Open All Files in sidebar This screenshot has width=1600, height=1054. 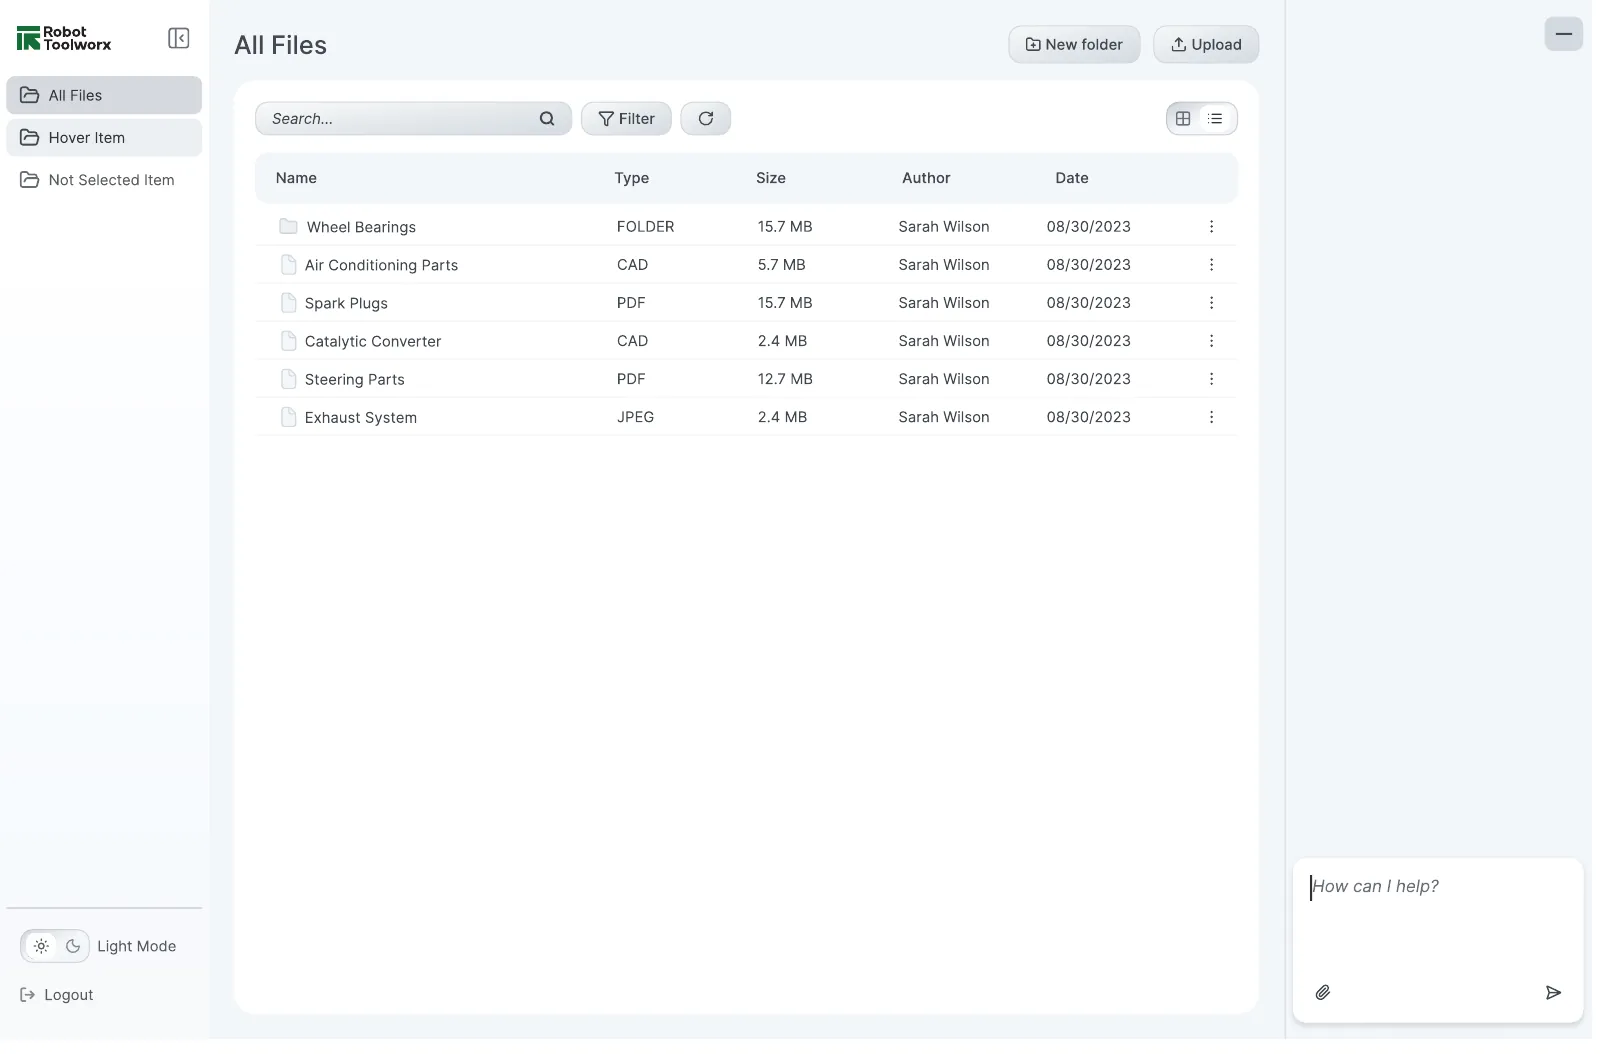pyautogui.click(x=104, y=95)
